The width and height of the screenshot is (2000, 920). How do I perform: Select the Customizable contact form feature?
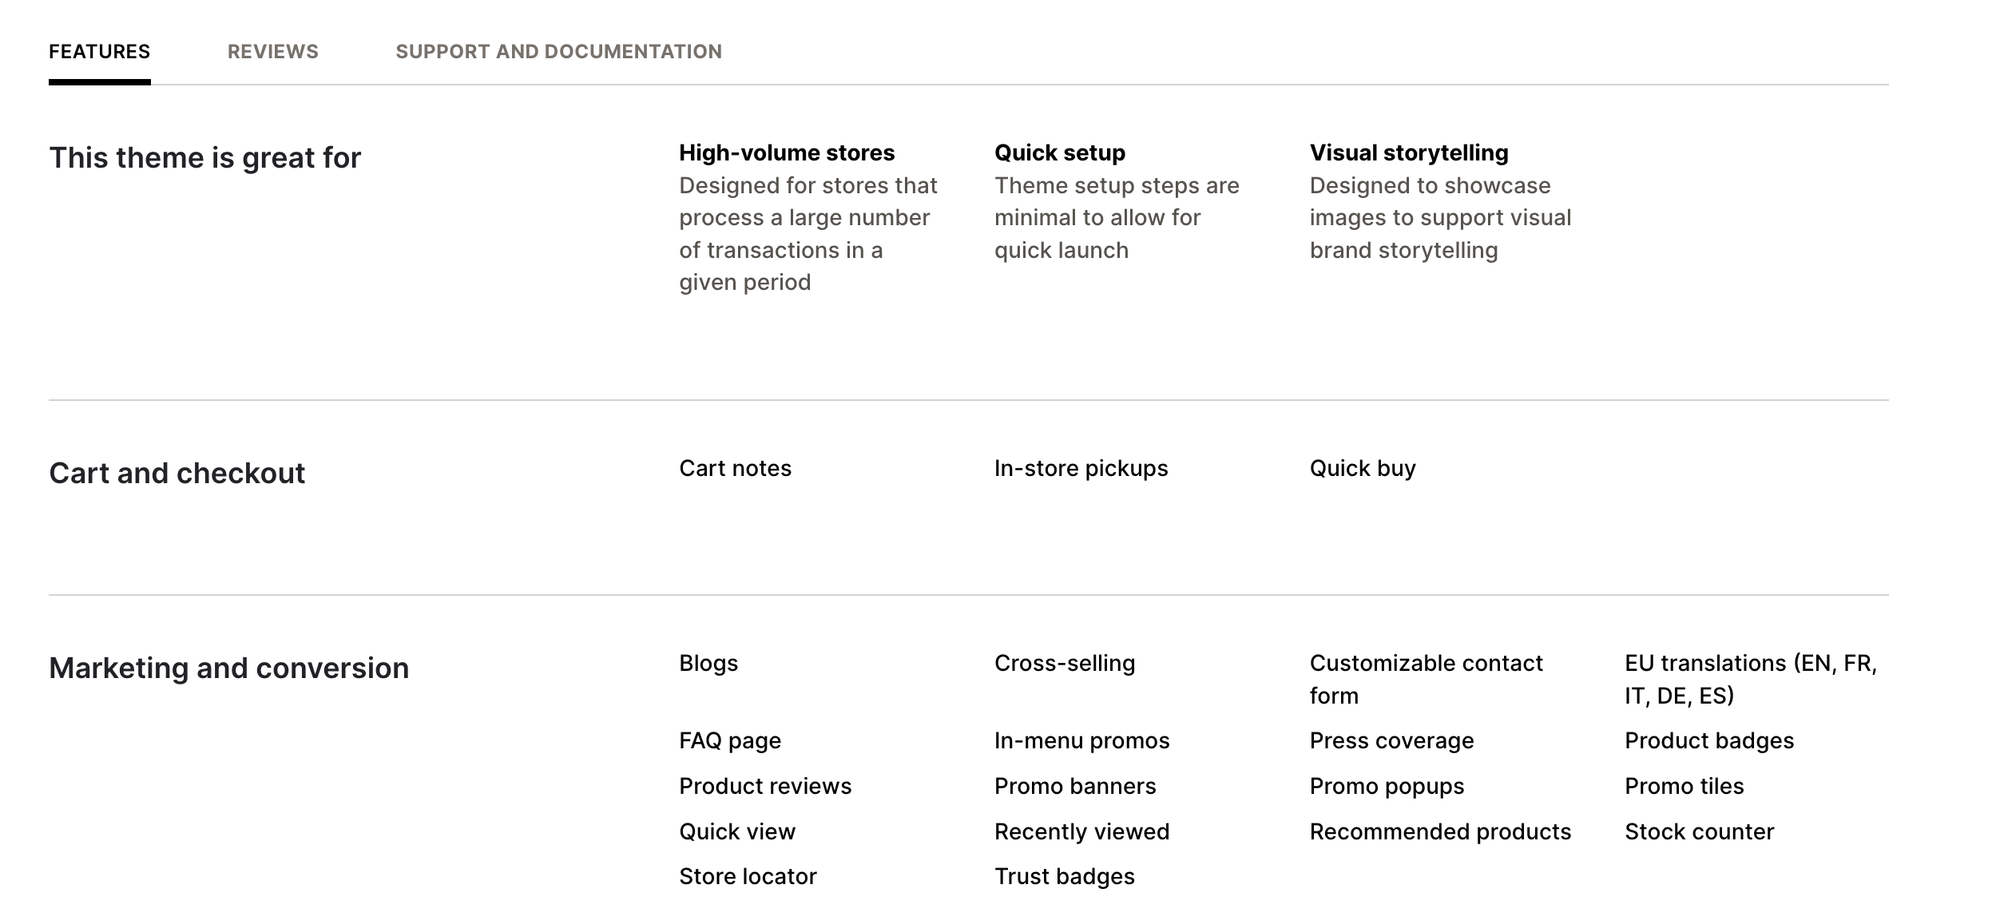tap(1425, 678)
